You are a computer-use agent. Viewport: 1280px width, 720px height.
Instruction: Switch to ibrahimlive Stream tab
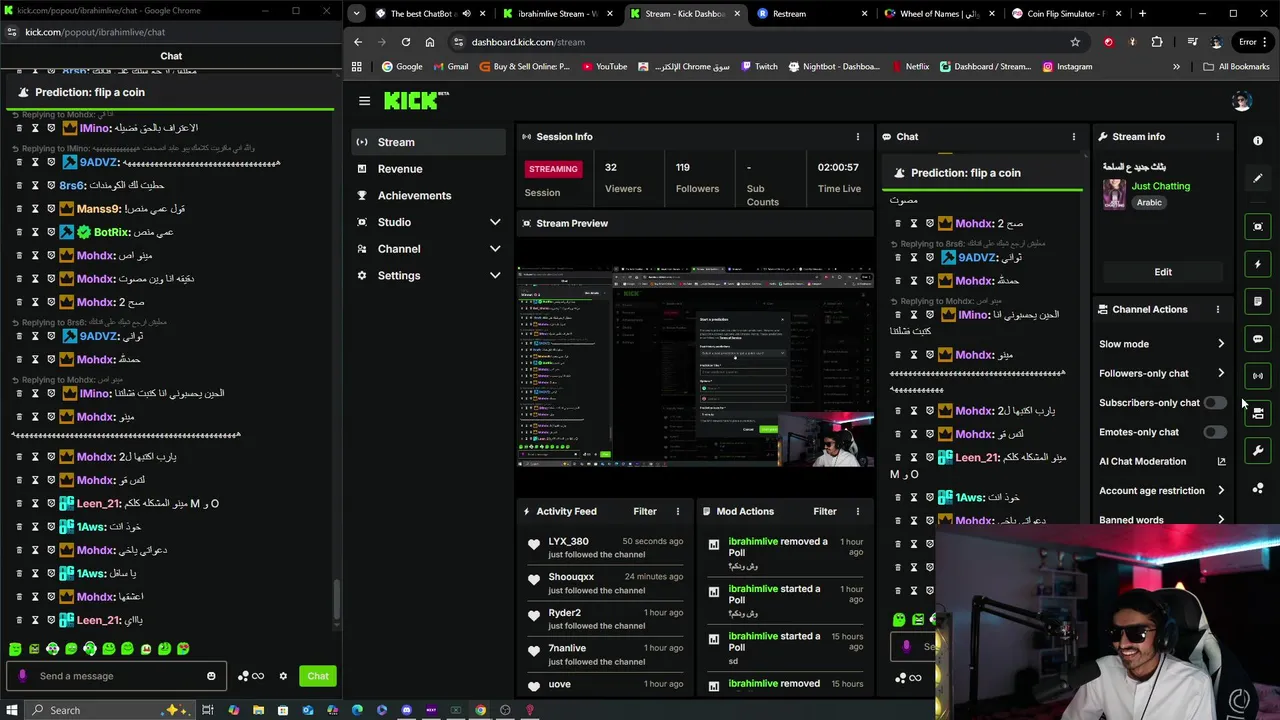(x=558, y=14)
